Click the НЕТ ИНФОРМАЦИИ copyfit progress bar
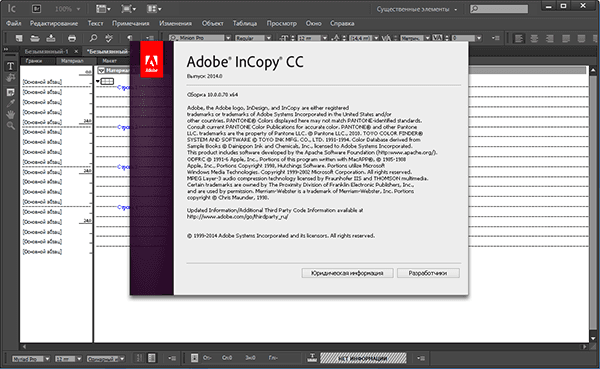This screenshot has height=369, width=600. pyautogui.click(x=363, y=358)
